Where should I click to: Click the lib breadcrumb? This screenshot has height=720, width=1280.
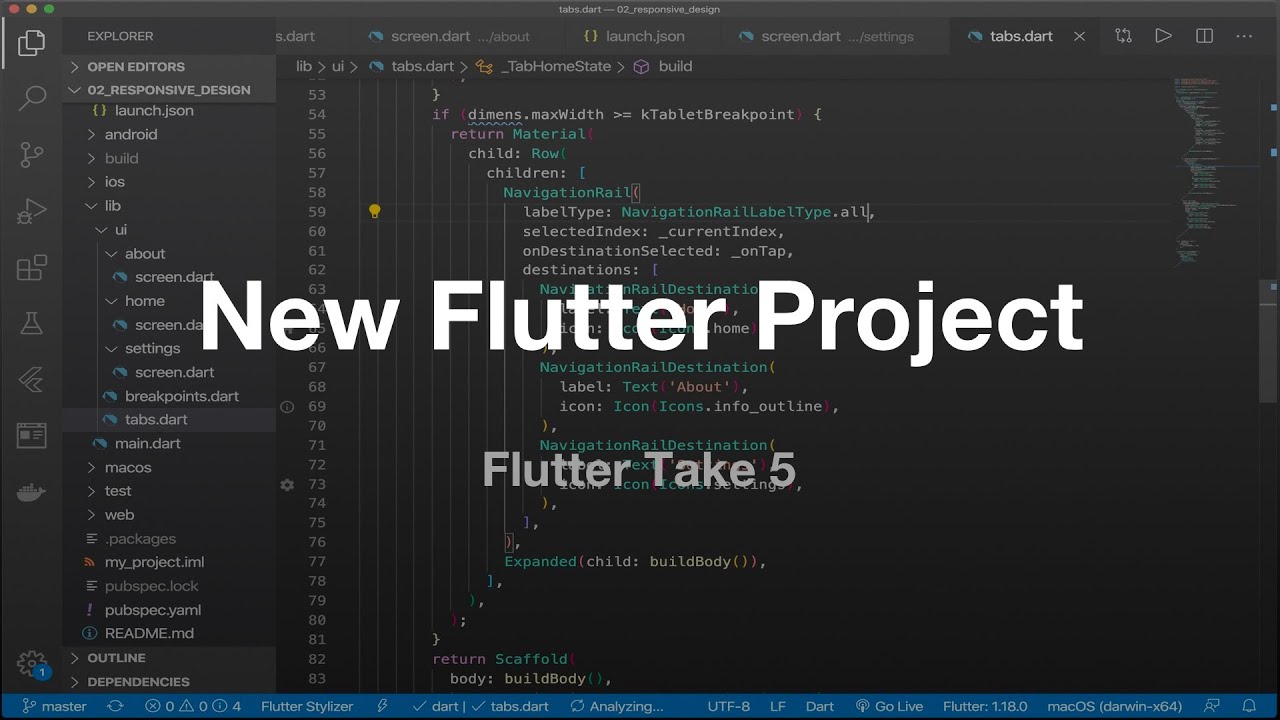(304, 66)
